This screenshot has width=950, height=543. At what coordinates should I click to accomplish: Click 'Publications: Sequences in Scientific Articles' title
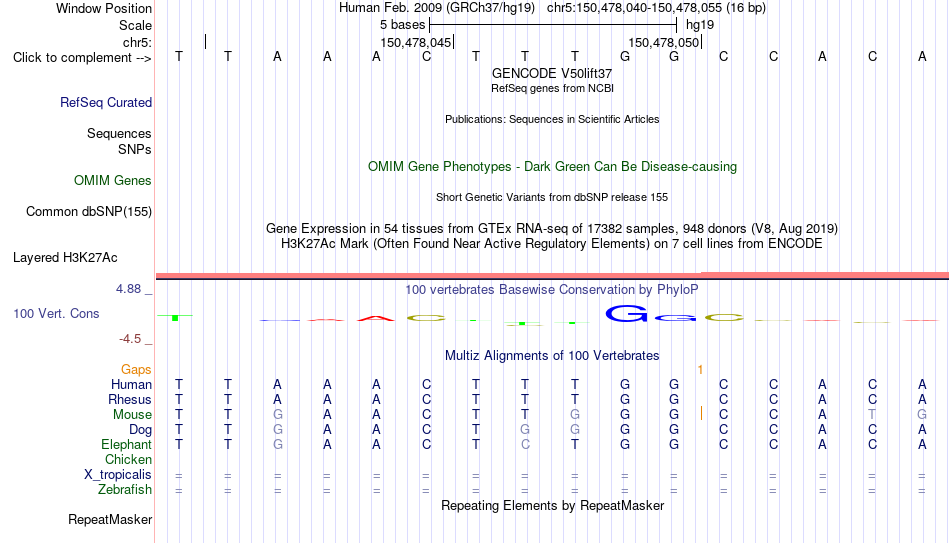(552, 119)
